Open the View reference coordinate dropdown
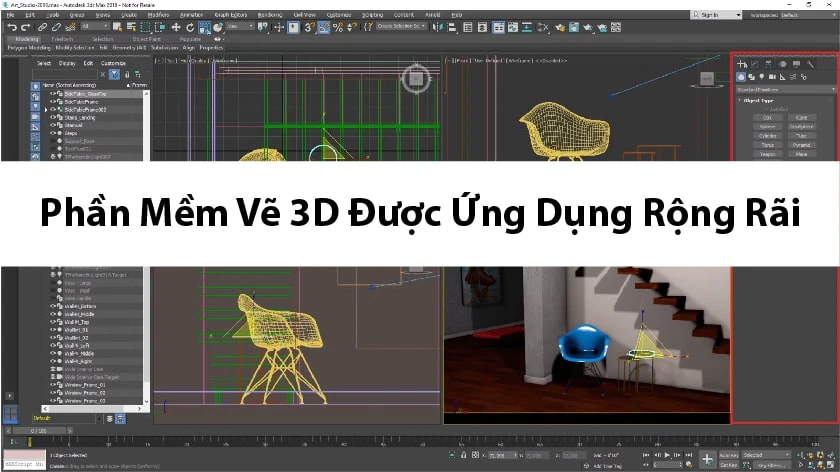The width and height of the screenshot is (840, 472). 240,26
